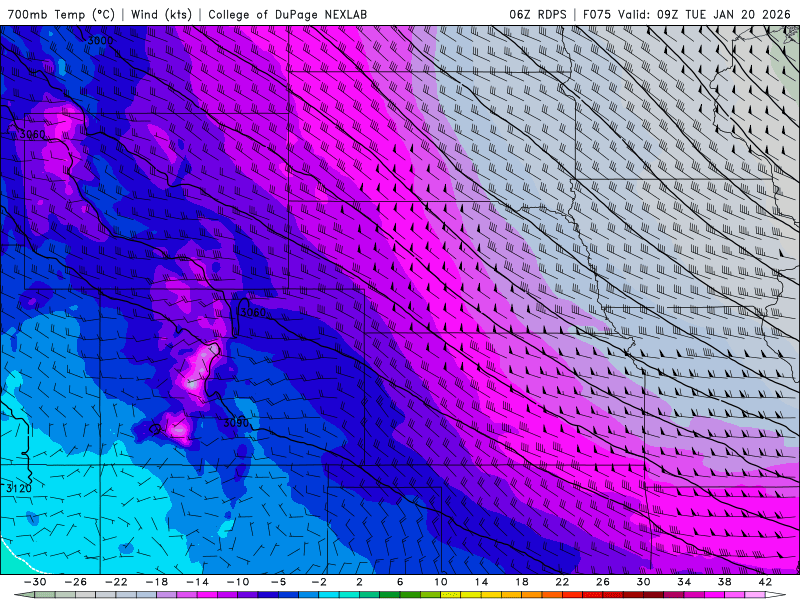Image resolution: width=800 pixels, height=600 pixels.
Task: Click the 22 colorbar label
Action: [562, 582]
